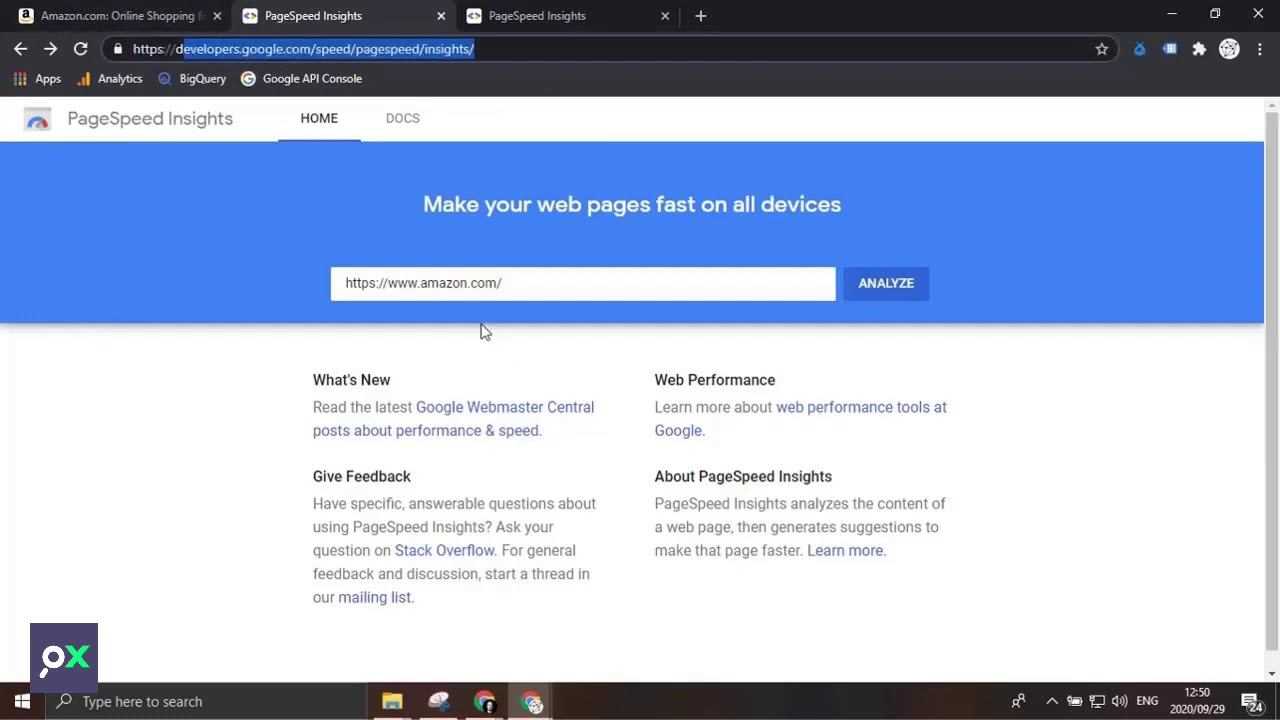Screen dimensions: 1280x720
Task: Open the BigQuery bookmark
Action: 192,78
